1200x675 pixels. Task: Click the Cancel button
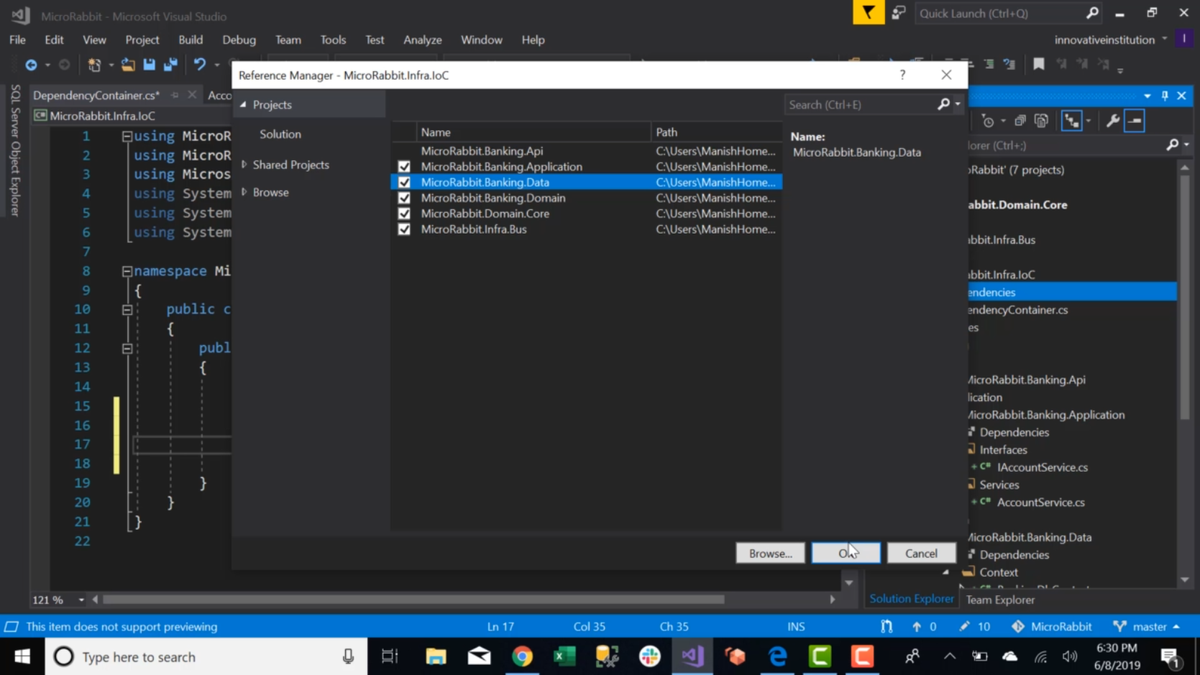point(921,553)
